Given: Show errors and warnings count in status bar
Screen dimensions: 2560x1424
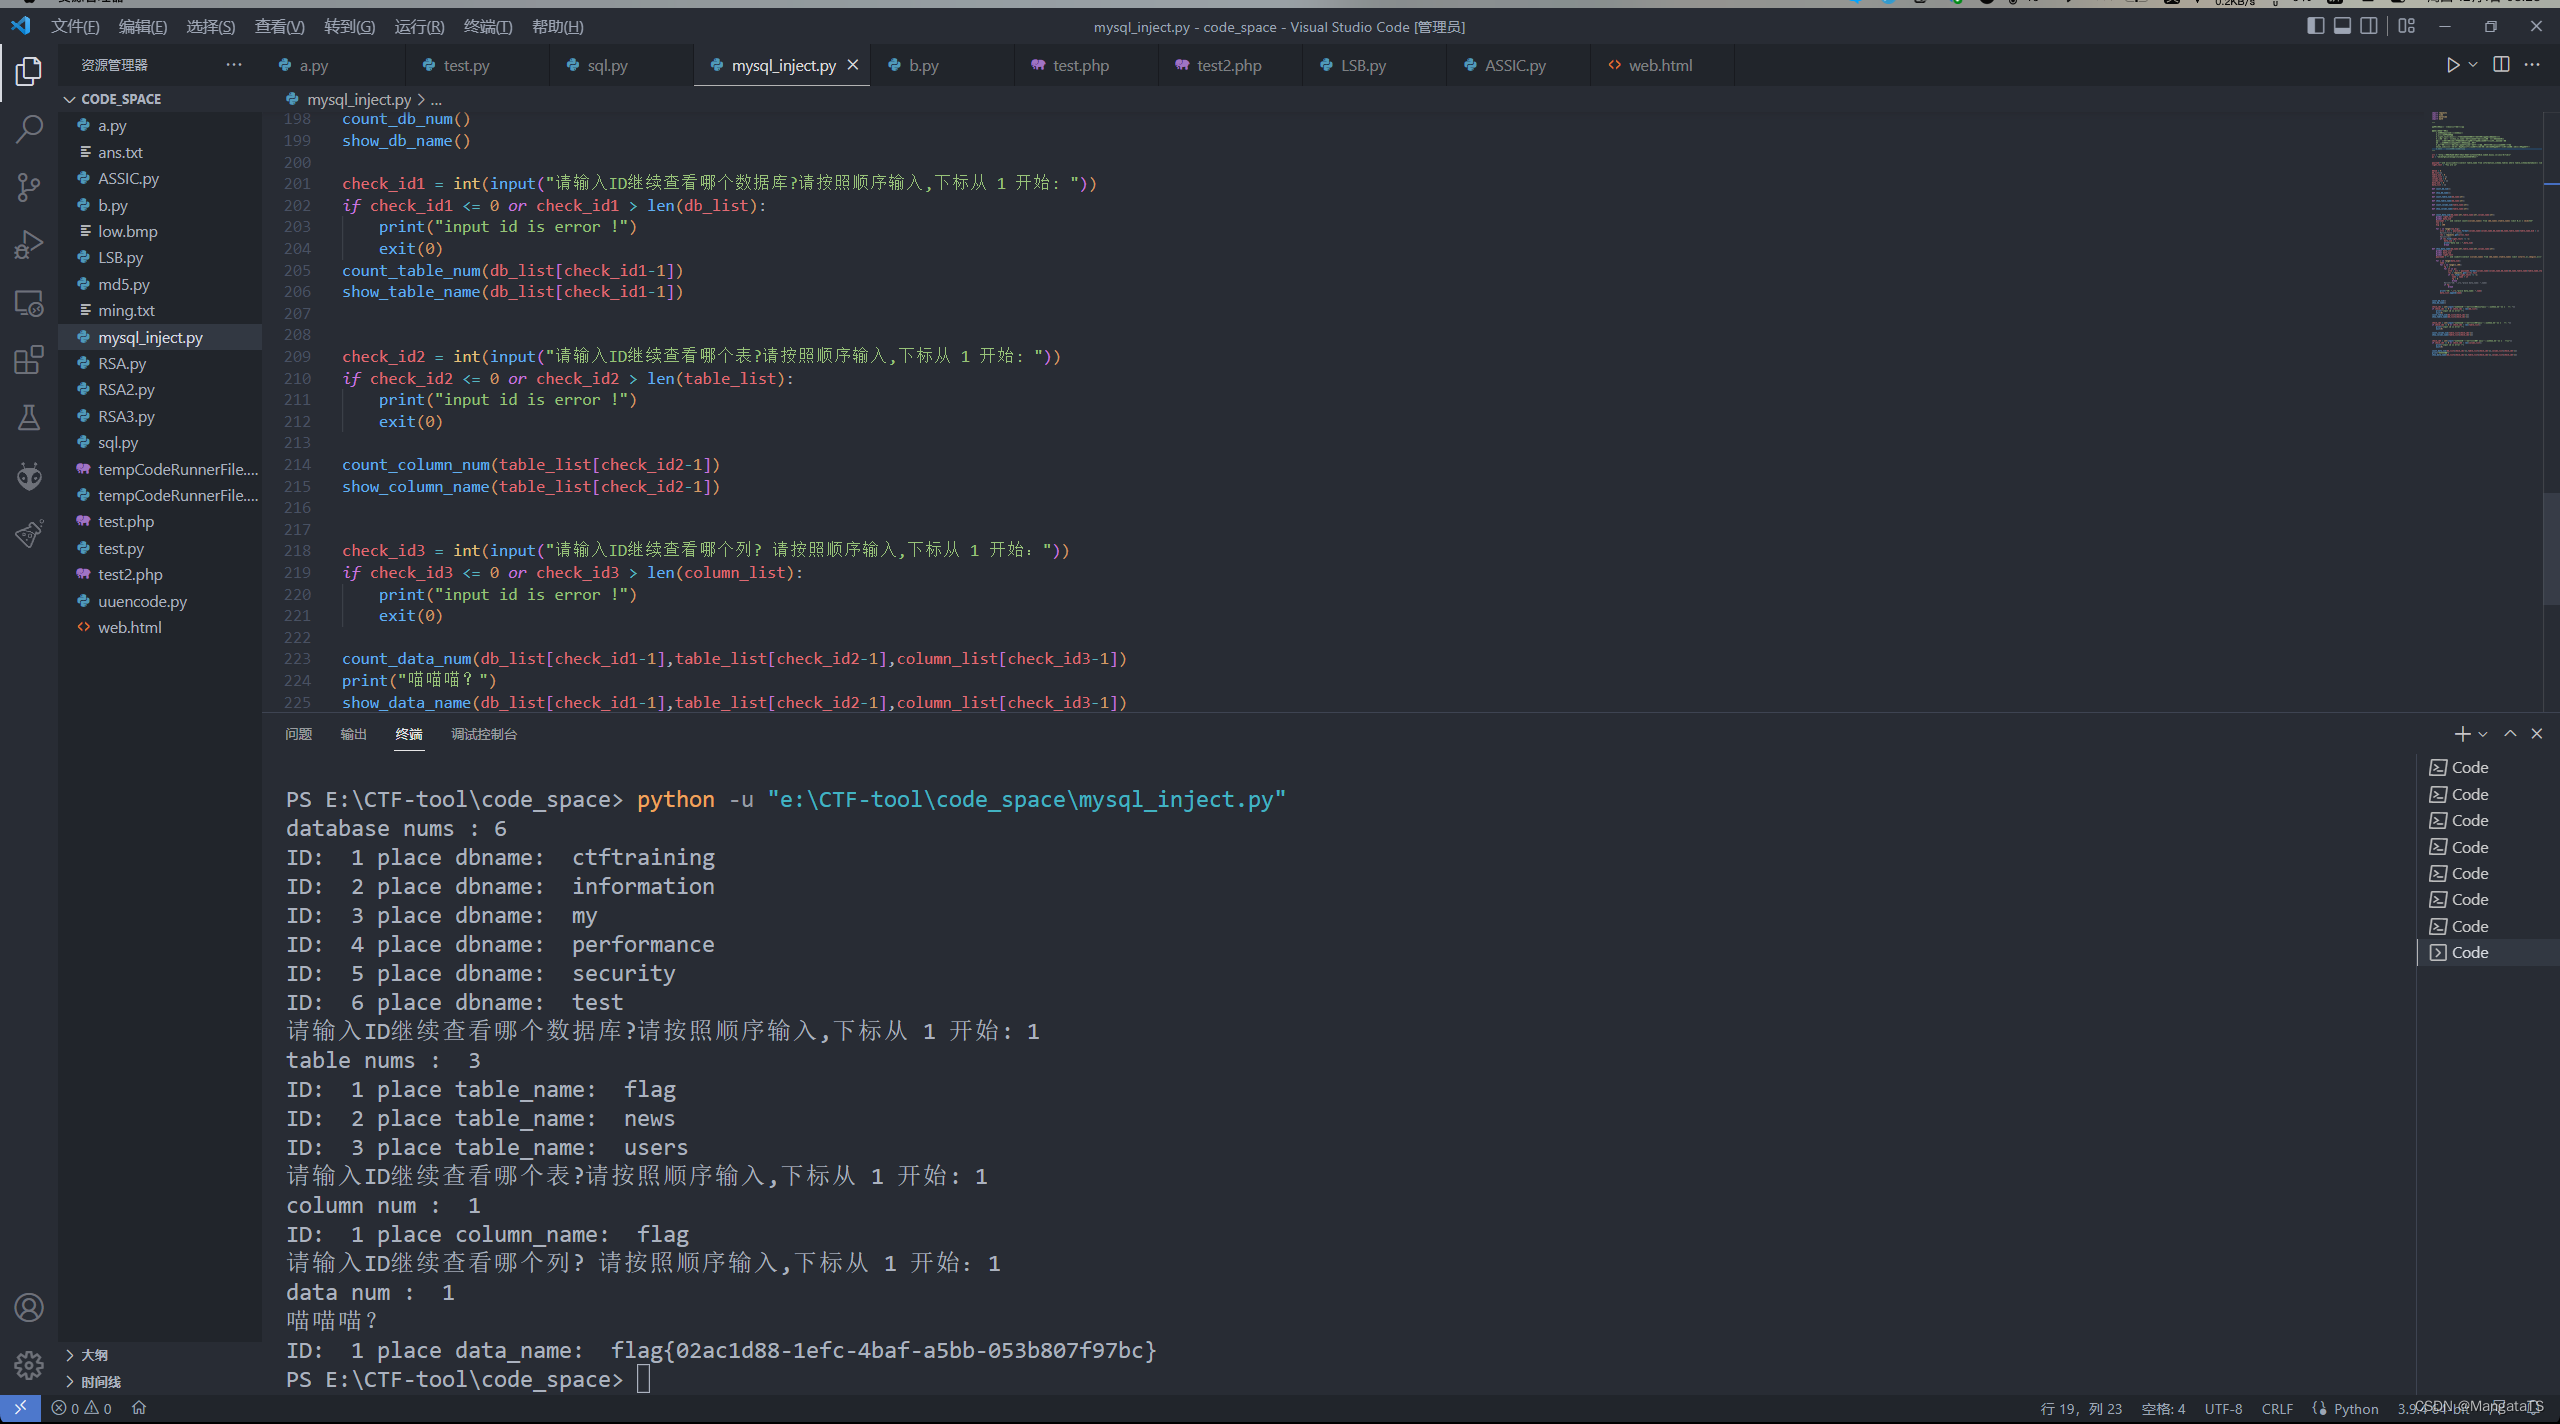Looking at the screenshot, I should [x=82, y=1408].
